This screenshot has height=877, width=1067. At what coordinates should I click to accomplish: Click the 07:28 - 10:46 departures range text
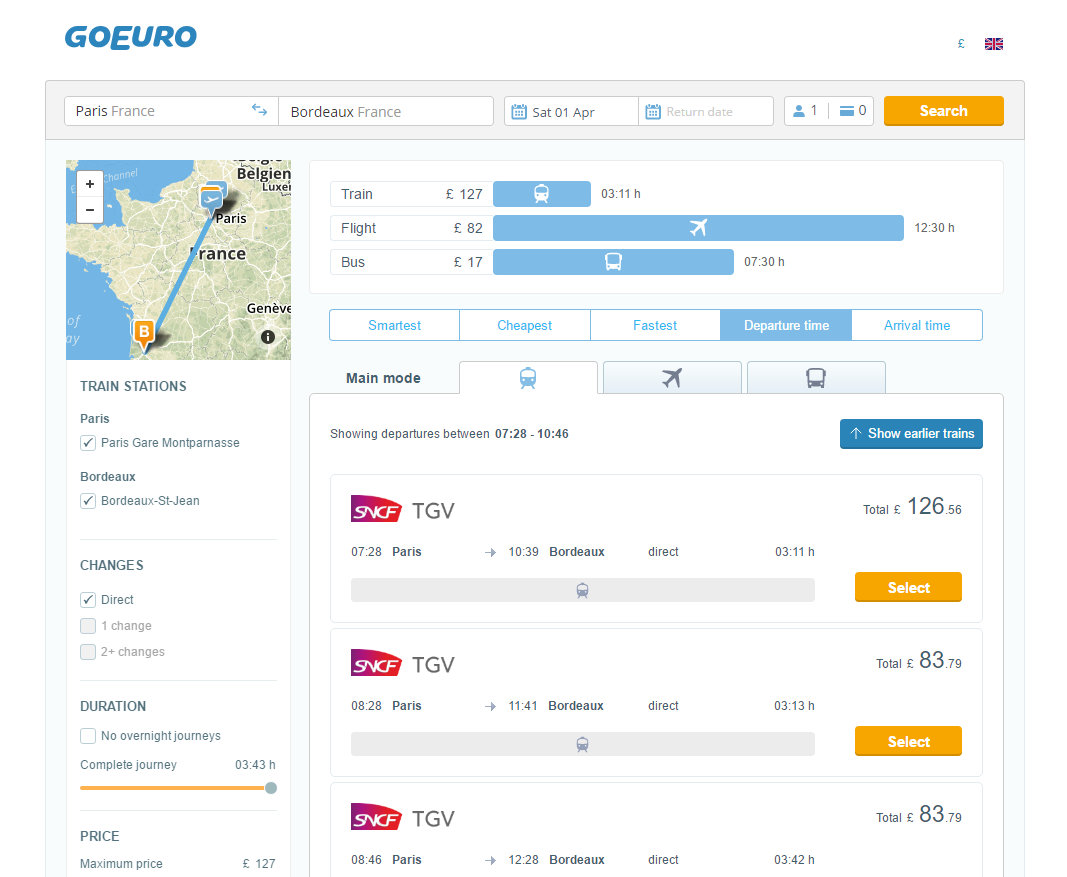531,433
